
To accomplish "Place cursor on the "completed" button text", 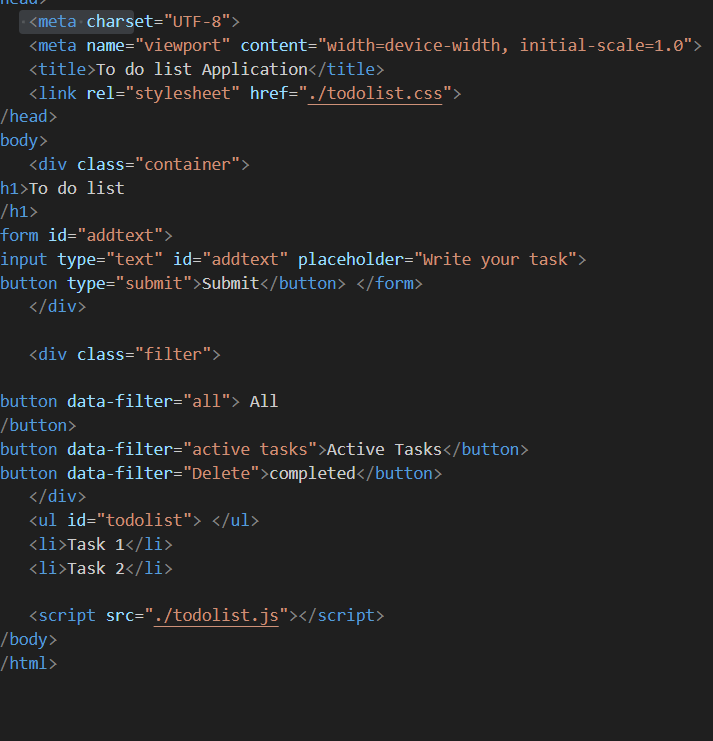I will click(x=312, y=473).
